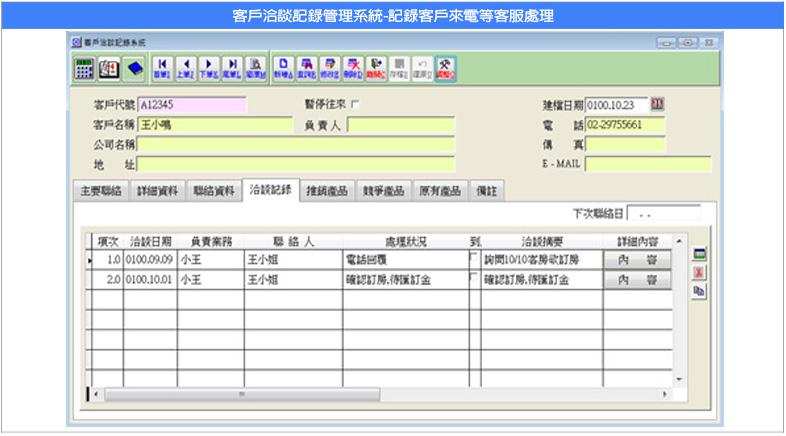Check the 到 checkbox in first row
Screen dimensions: 786x436
tap(474, 258)
